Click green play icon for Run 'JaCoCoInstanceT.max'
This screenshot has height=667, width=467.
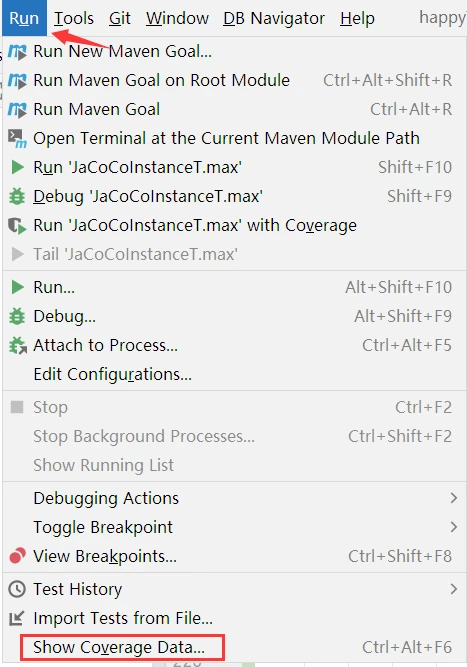[17, 167]
